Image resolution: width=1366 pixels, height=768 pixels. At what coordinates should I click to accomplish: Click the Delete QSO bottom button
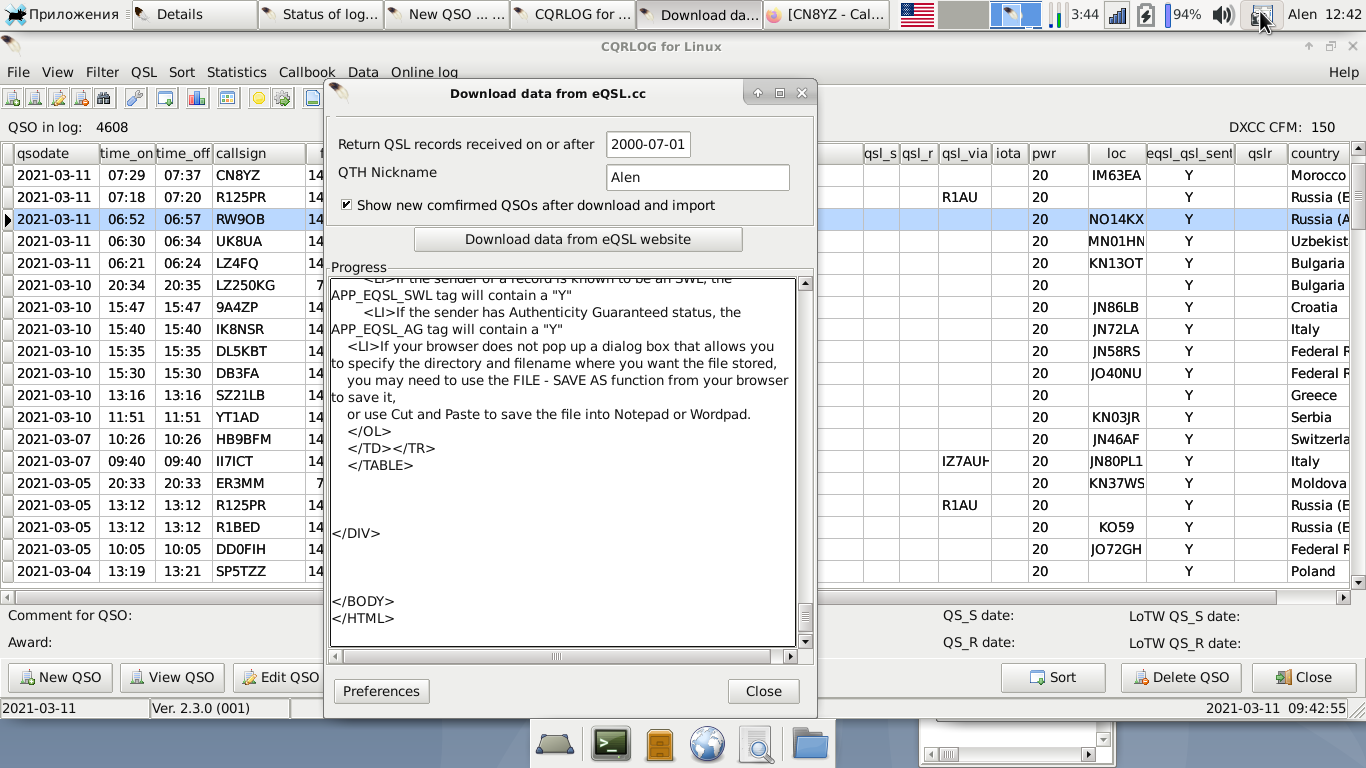1181,677
